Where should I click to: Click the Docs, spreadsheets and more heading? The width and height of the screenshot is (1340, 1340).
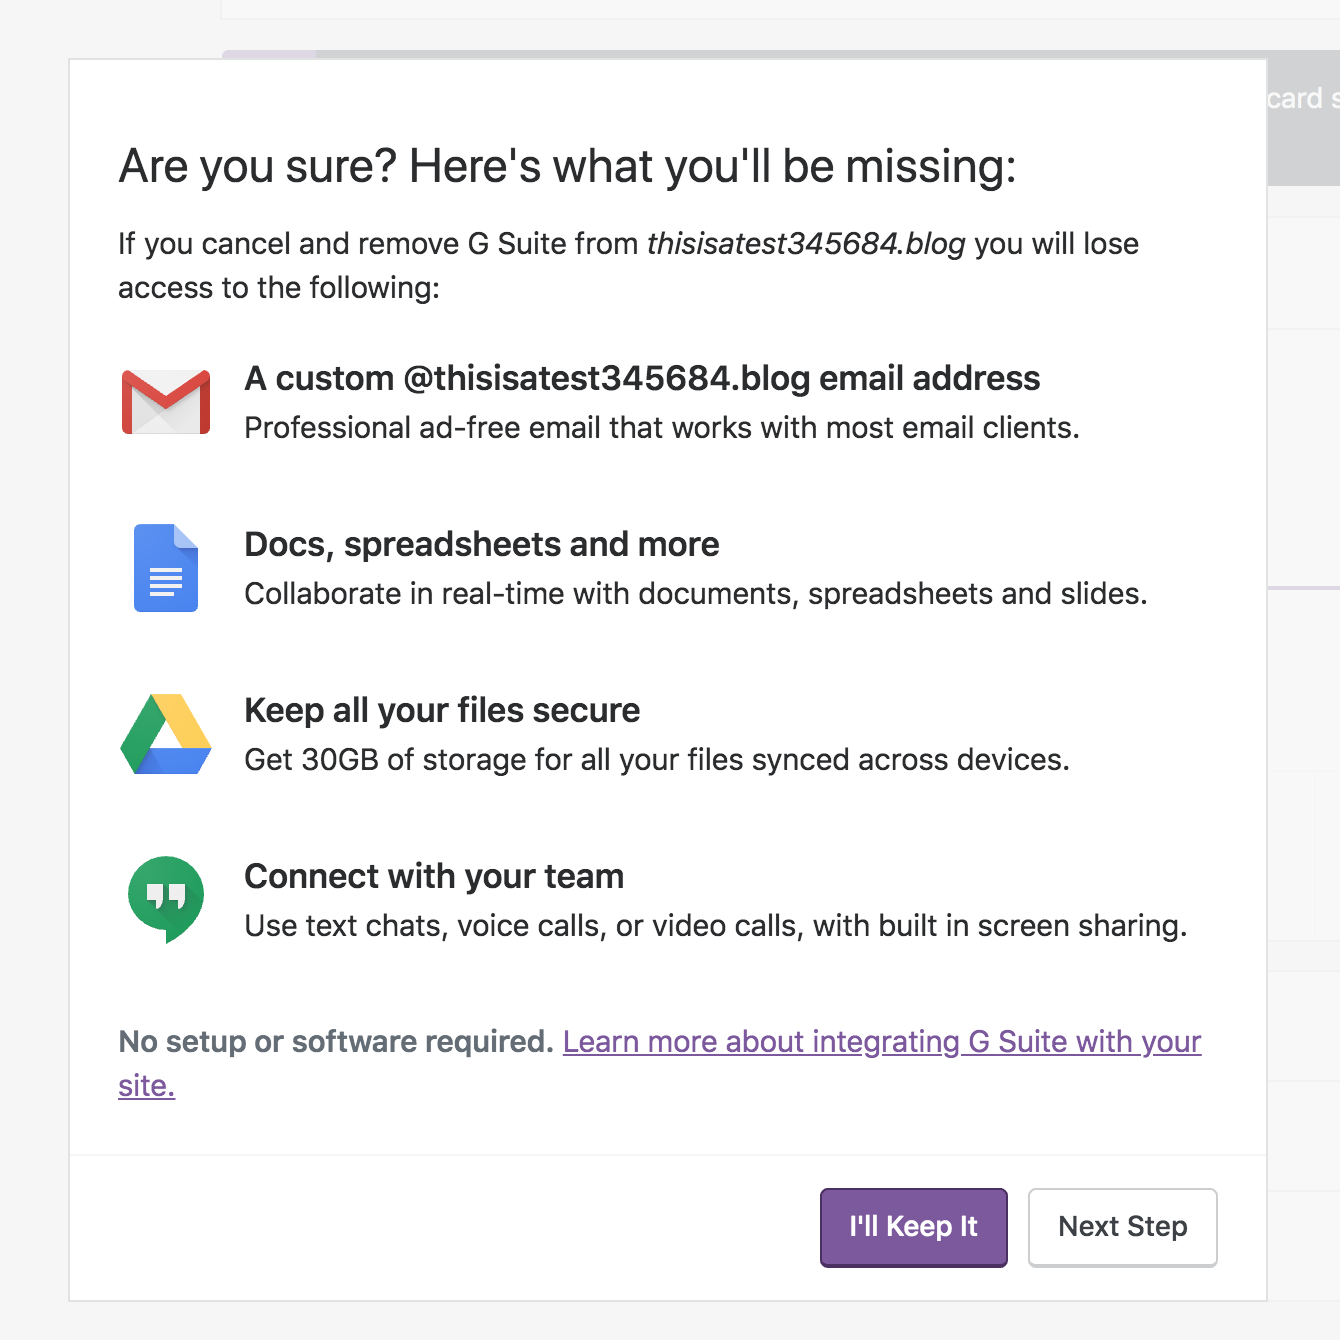click(x=482, y=544)
